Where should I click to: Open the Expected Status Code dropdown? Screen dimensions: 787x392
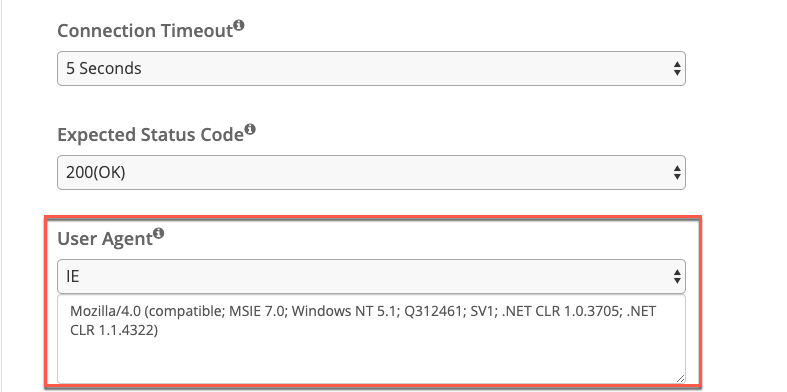371,173
